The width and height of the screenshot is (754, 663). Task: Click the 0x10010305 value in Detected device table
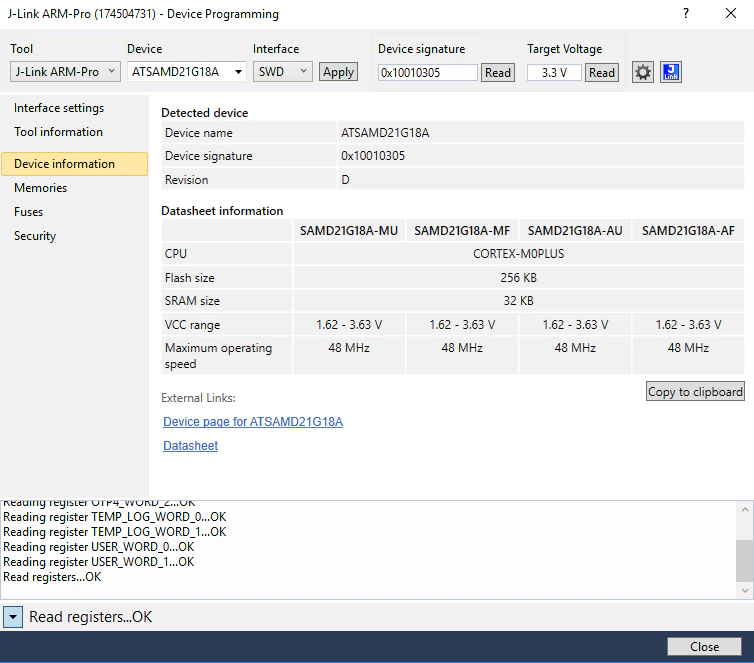pyautogui.click(x=373, y=156)
